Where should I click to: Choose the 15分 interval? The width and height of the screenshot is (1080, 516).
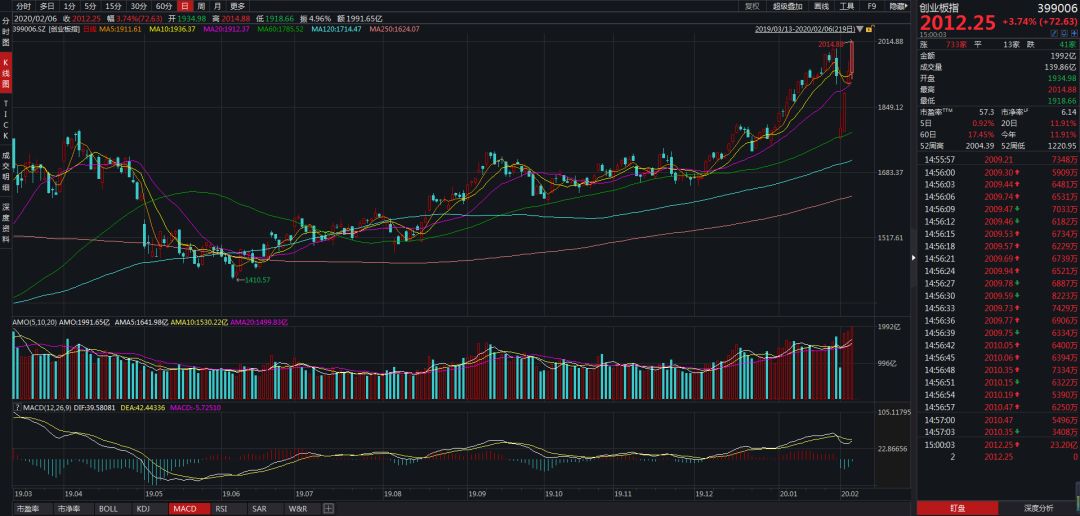pyautogui.click(x=114, y=6)
